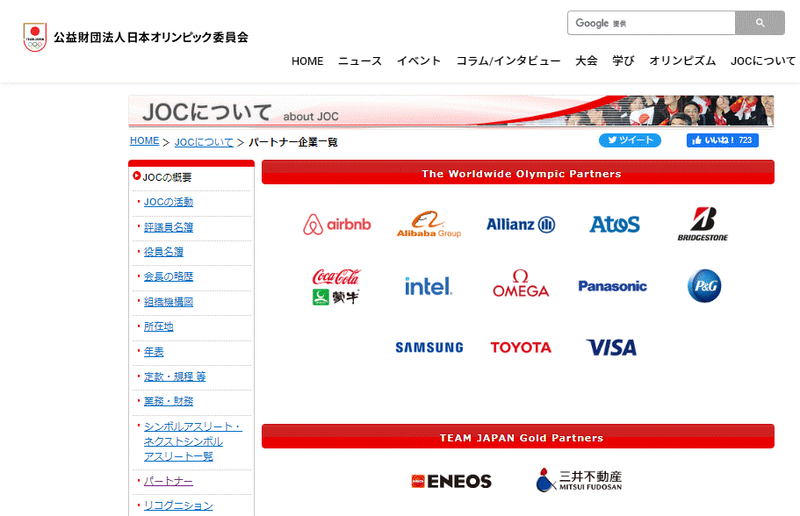Image resolution: width=800 pixels, height=516 pixels.
Task: Open the Panasonic partner logo
Action: tap(612, 286)
